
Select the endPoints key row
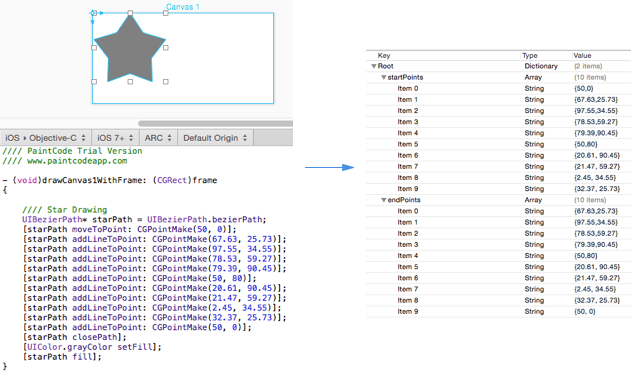click(498, 200)
